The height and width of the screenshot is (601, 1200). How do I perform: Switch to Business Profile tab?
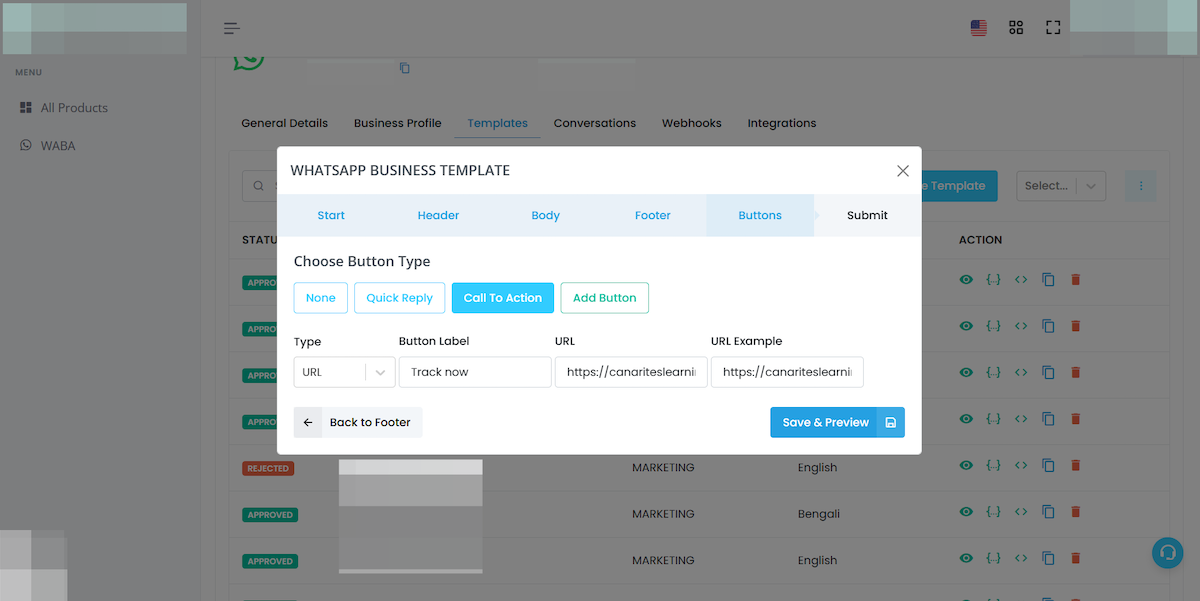pyautogui.click(x=398, y=123)
